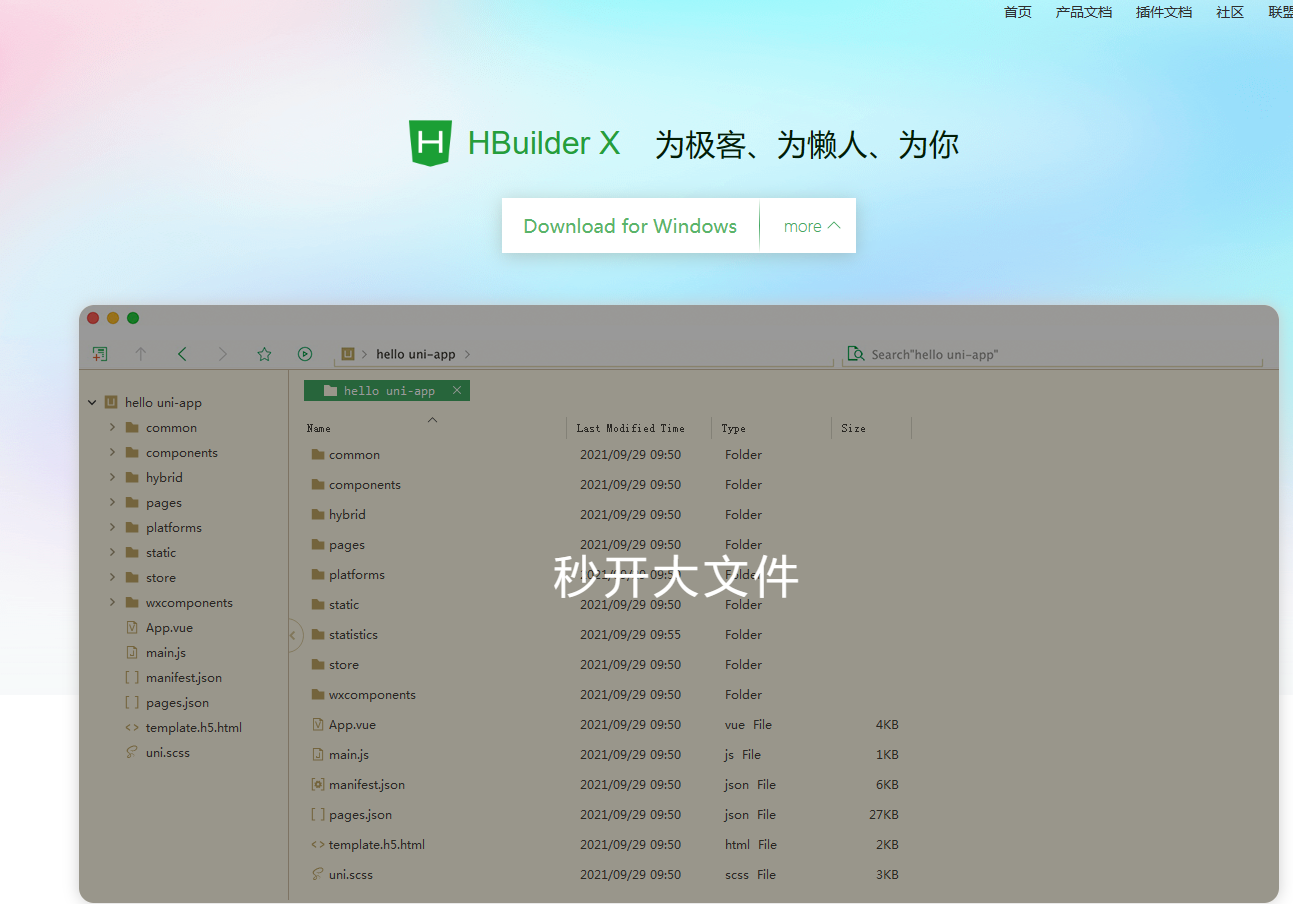The width and height of the screenshot is (1293, 904).
Task: Navigate back with the left chevron arrow
Action: (182, 353)
